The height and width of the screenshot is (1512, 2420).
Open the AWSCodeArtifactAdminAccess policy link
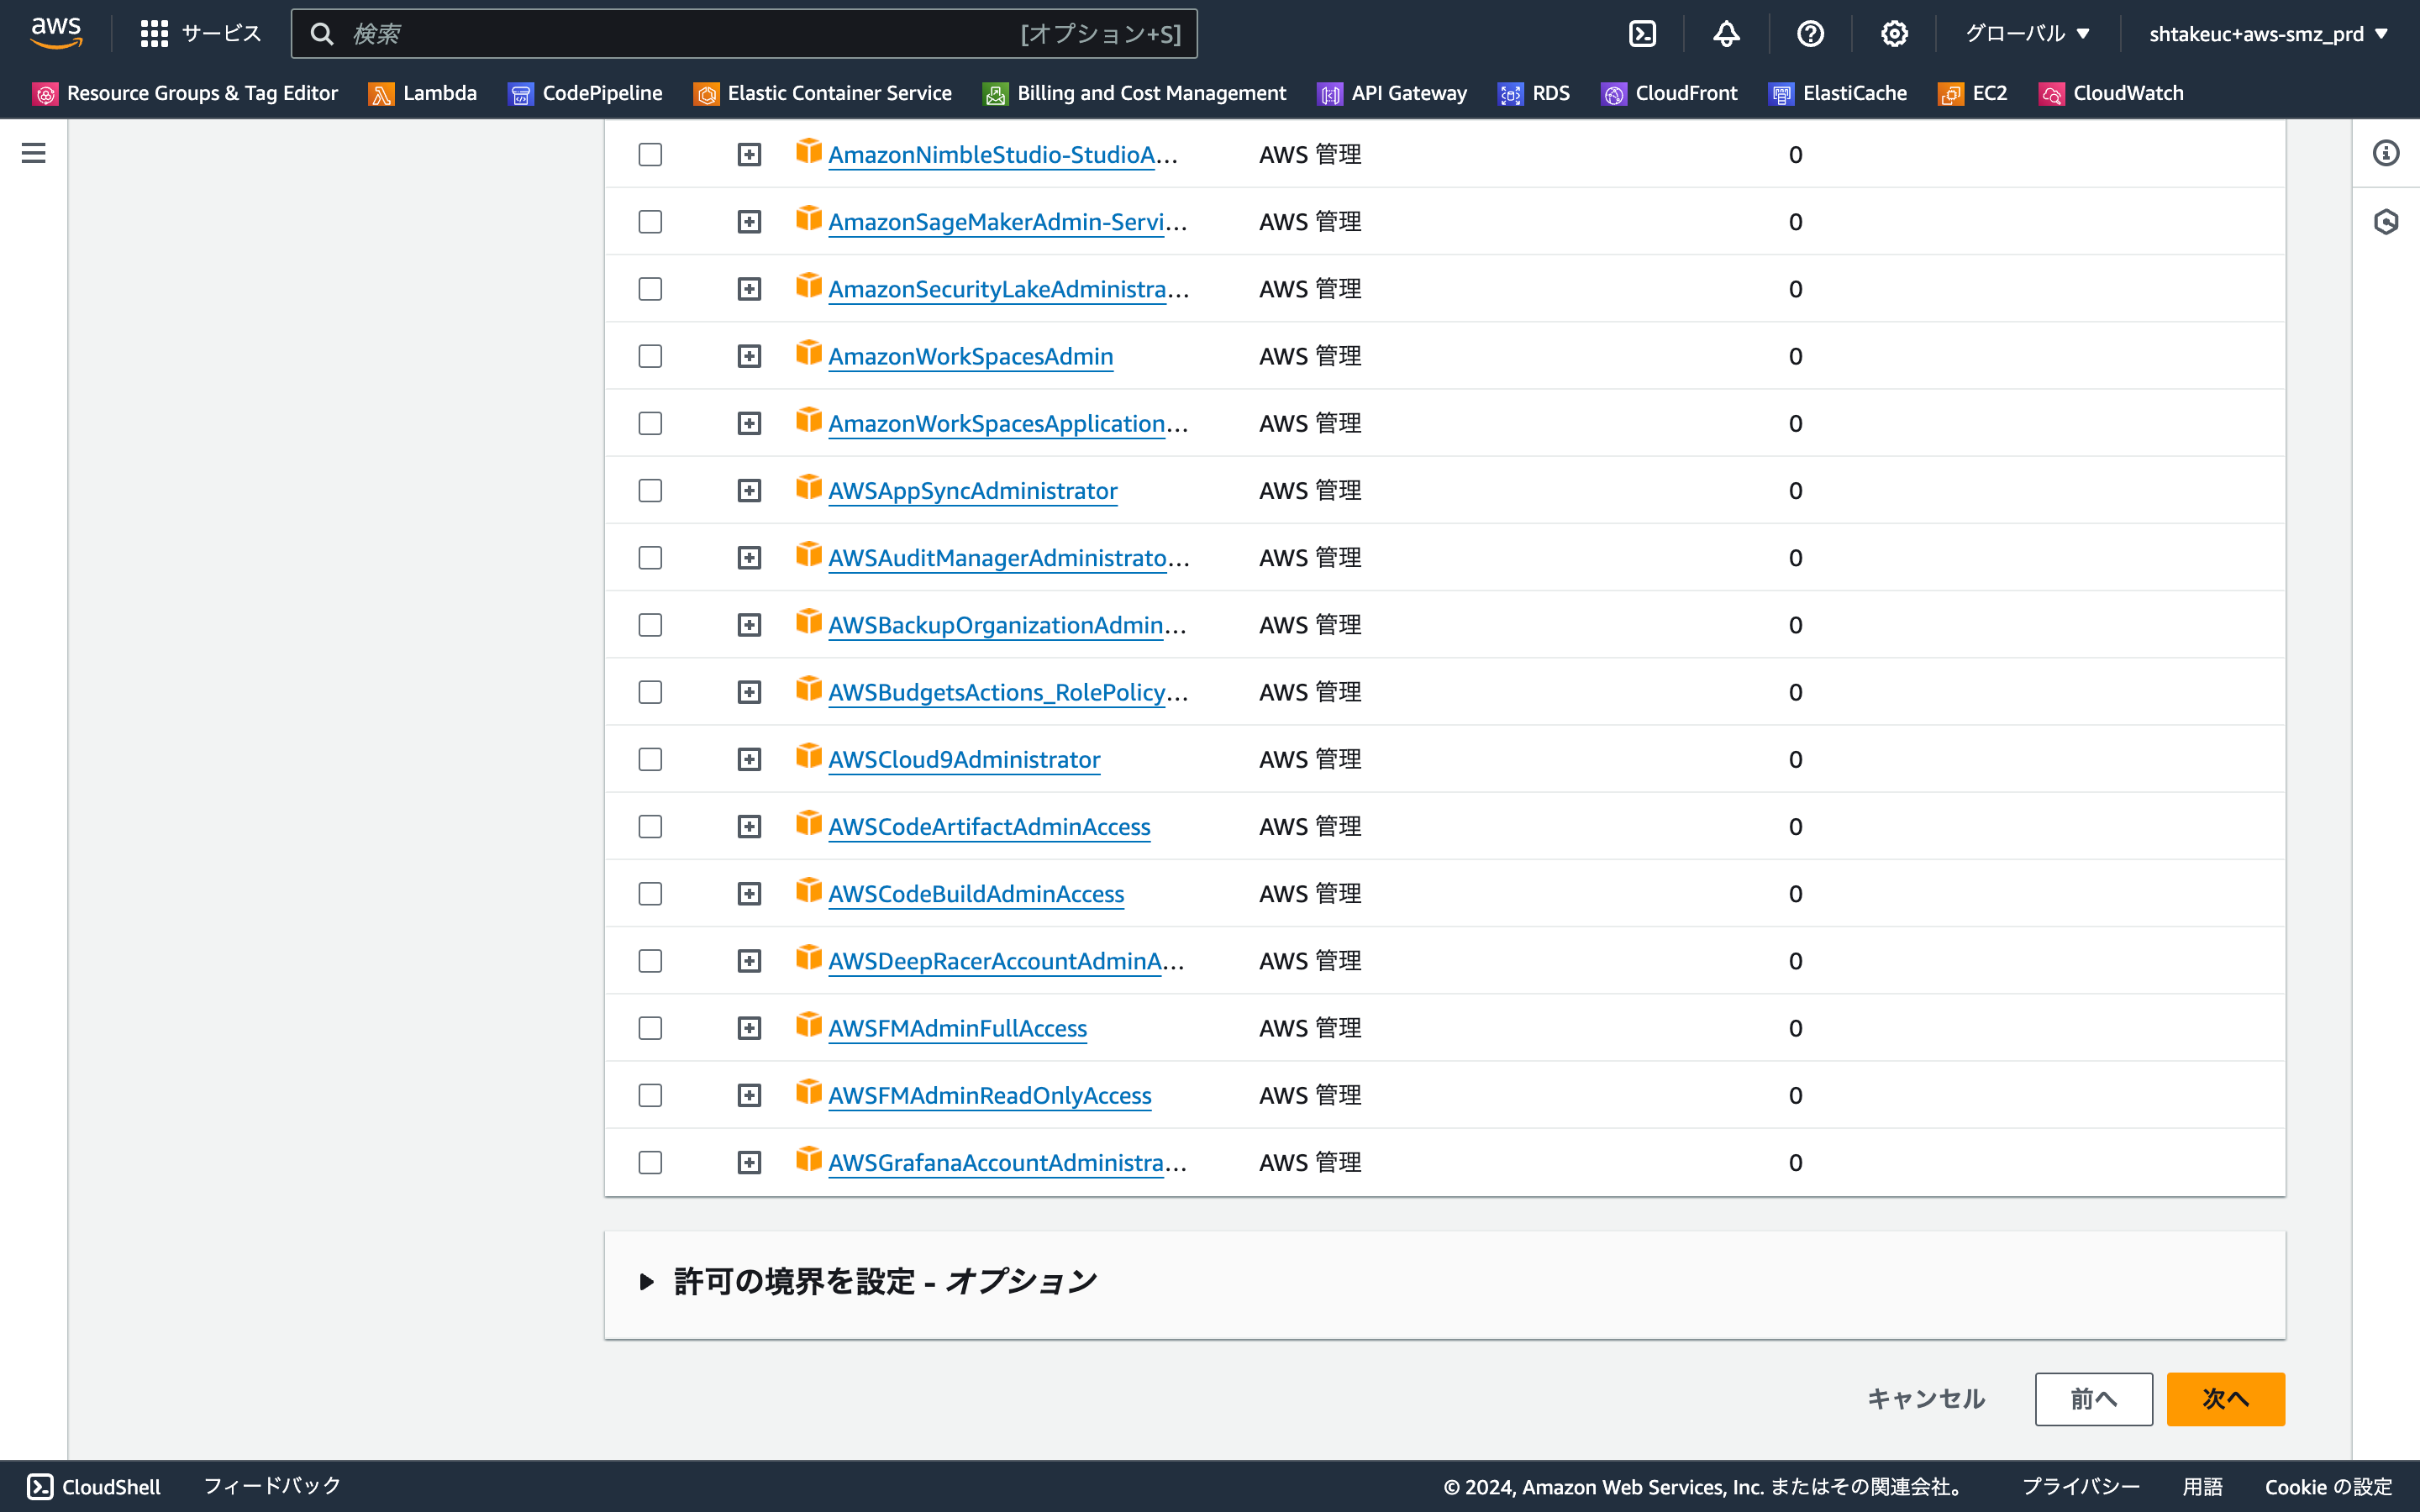tap(989, 827)
